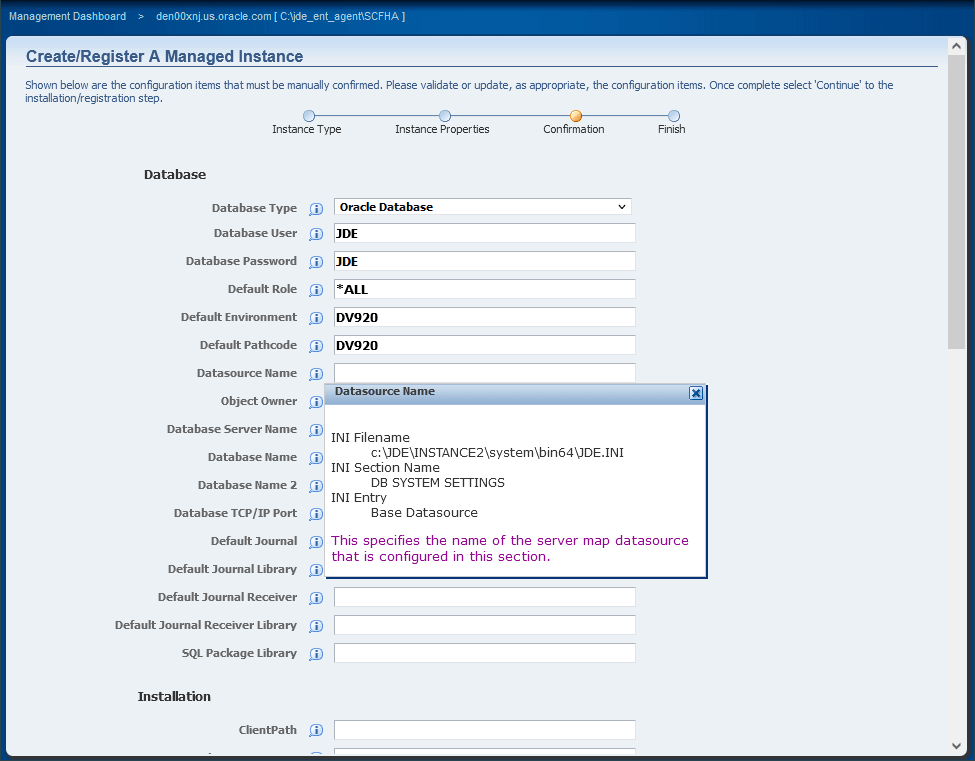The image size is (975, 761).
Task: Click the JDE.INI file path text
Action: pyautogui.click(x=497, y=453)
